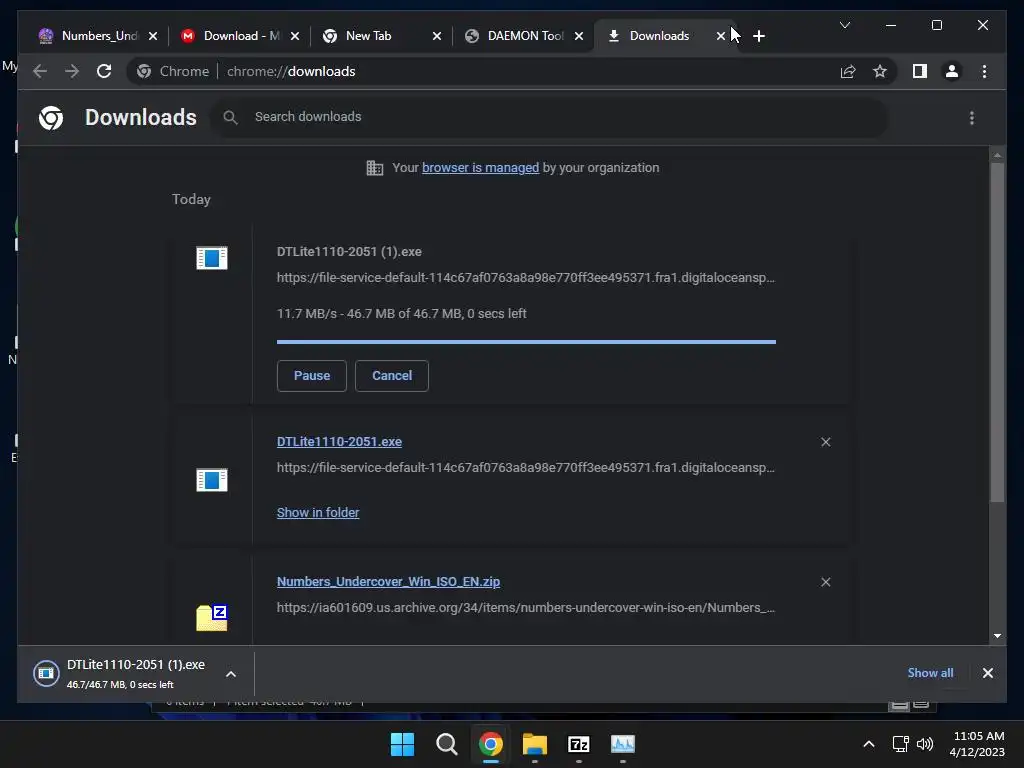Cancel the DTLite1110-2051 (1).exe download
Screen dimensions: 1024x768
[392, 376]
